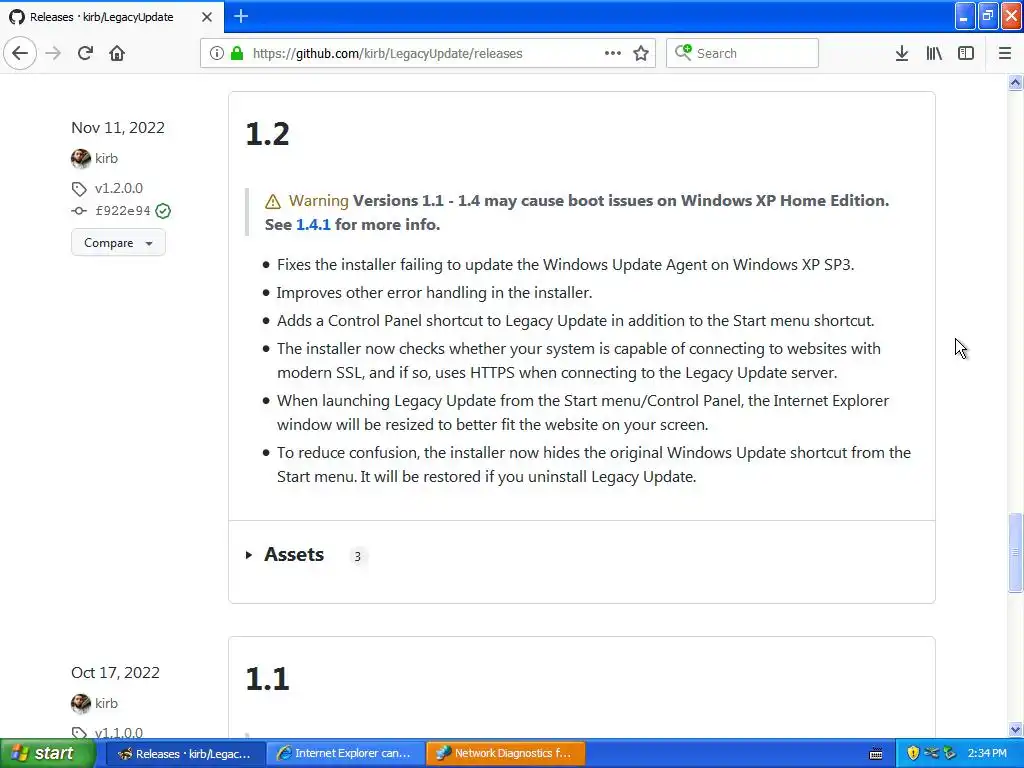The height and width of the screenshot is (768, 1024).
Task: Follow the 1.4.1 link in warning
Action: coord(313,225)
